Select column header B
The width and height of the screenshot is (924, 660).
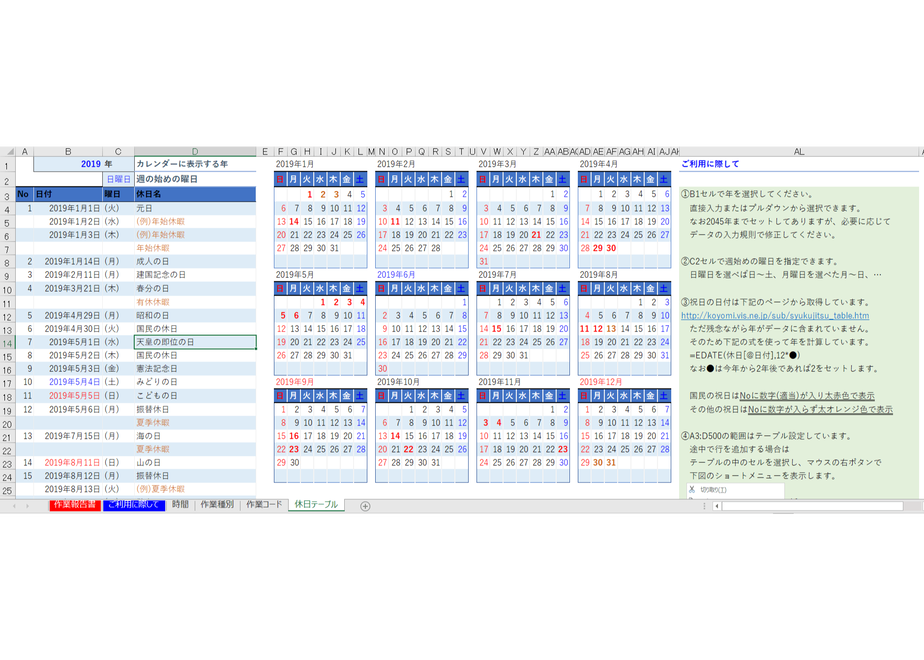pos(68,151)
